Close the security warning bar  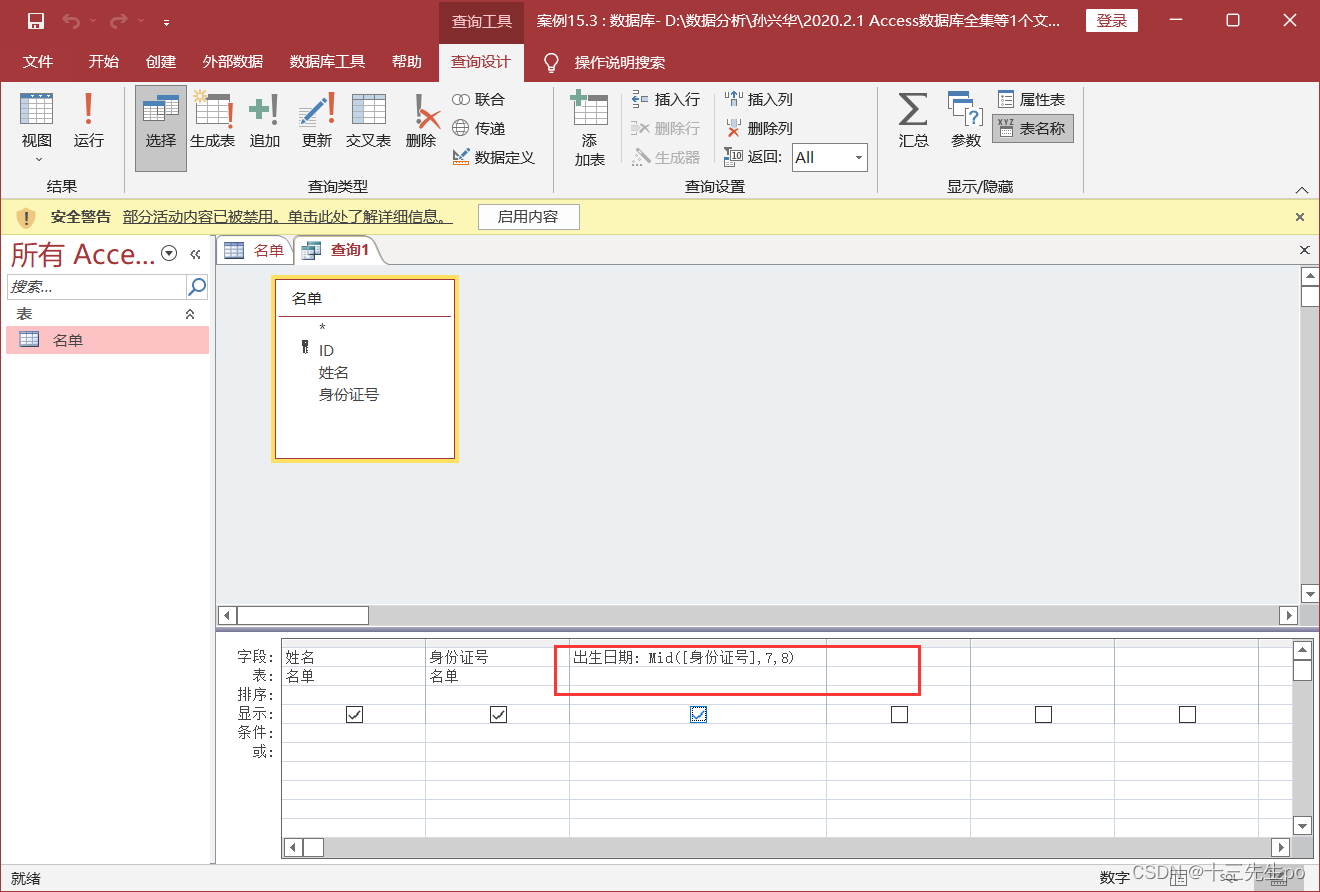tap(1300, 217)
